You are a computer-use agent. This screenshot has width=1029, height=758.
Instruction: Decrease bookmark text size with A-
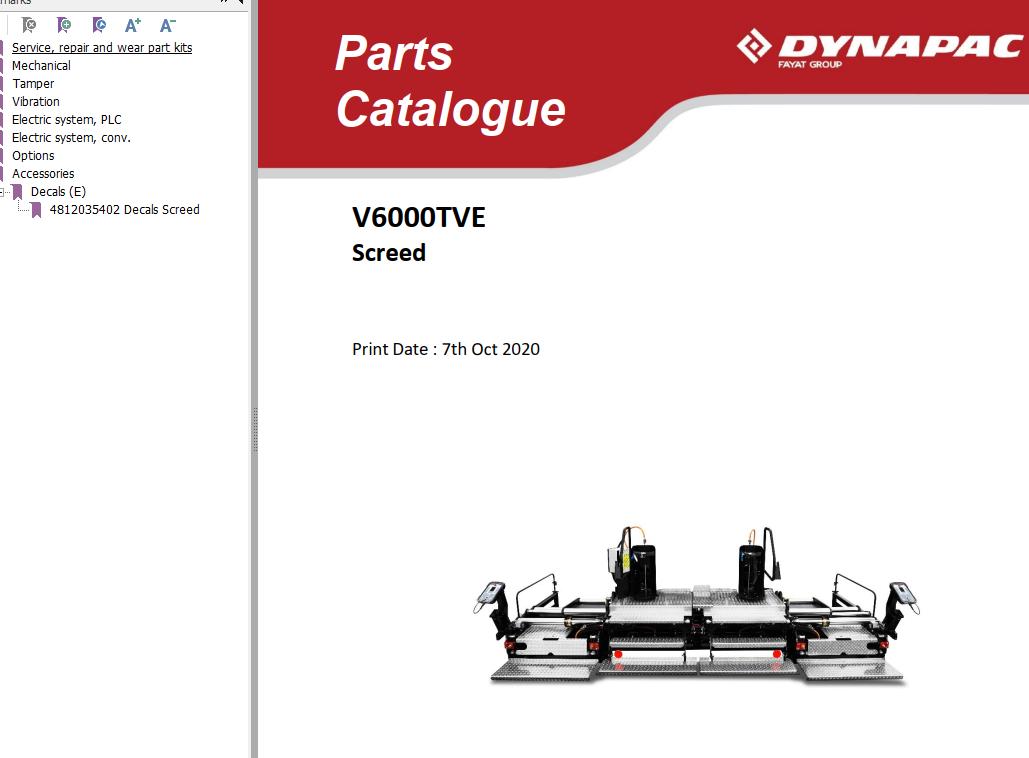point(168,26)
